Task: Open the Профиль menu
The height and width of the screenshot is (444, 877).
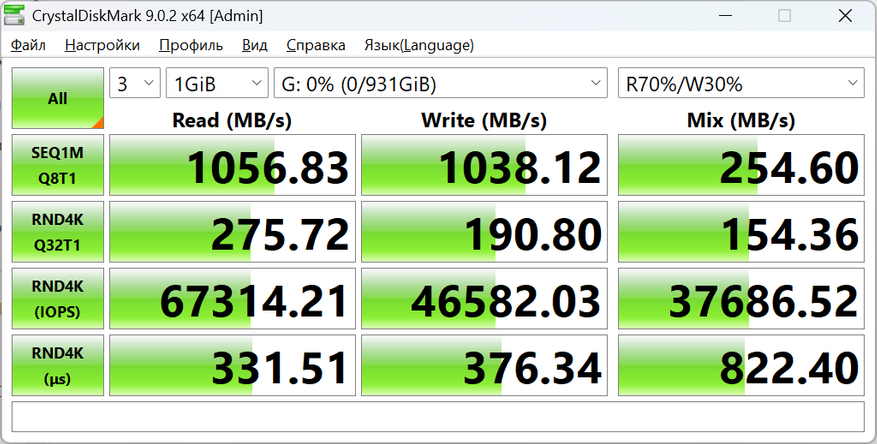Action: 191,45
